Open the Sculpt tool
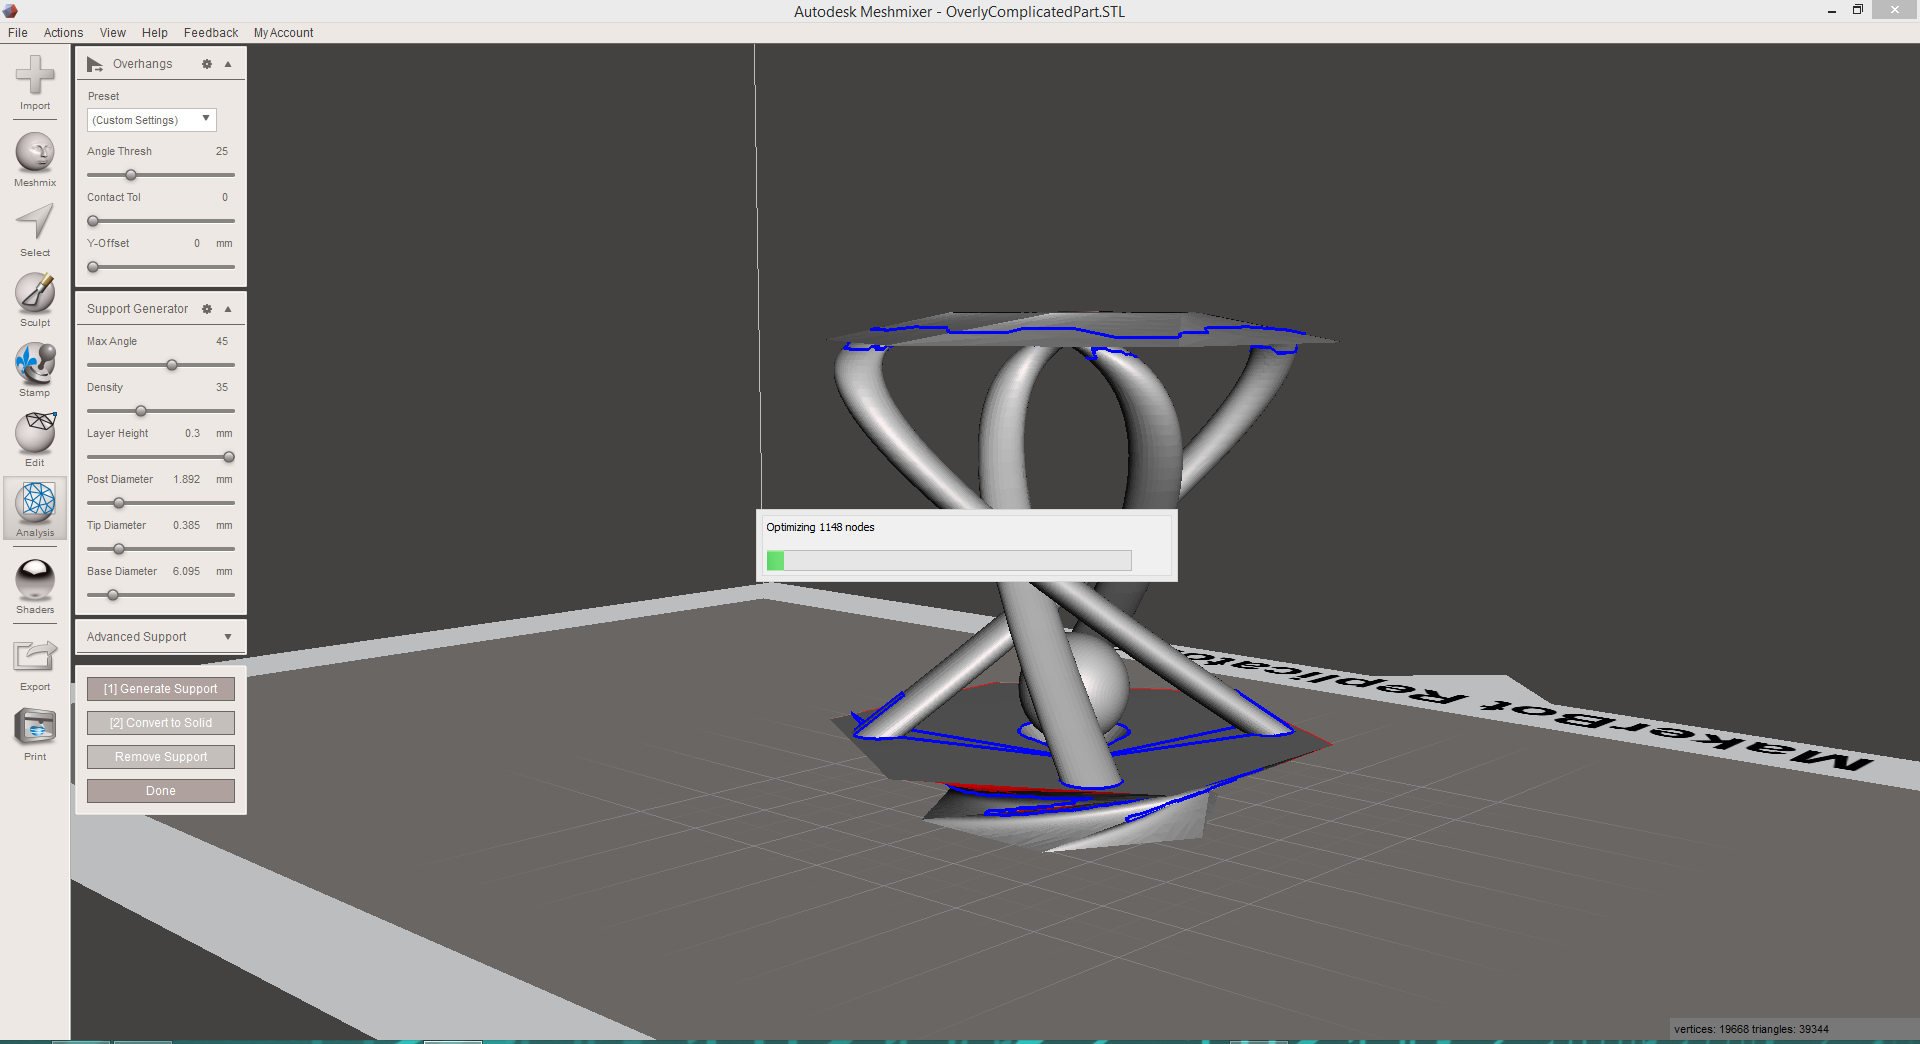This screenshot has width=1920, height=1044. tap(35, 300)
